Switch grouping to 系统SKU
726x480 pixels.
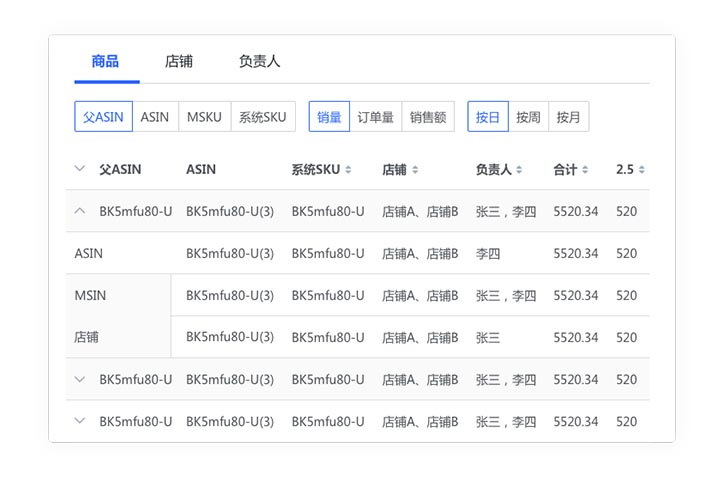pyautogui.click(x=262, y=117)
